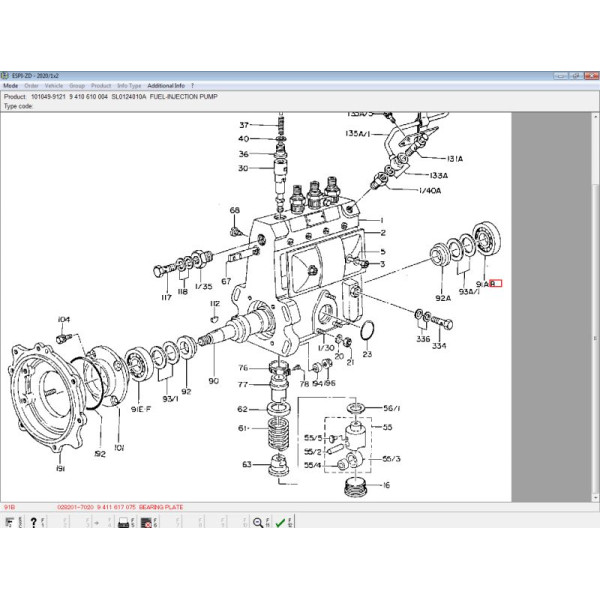Click part number 90 near the camshaft
The image size is (600, 600).
213,380
